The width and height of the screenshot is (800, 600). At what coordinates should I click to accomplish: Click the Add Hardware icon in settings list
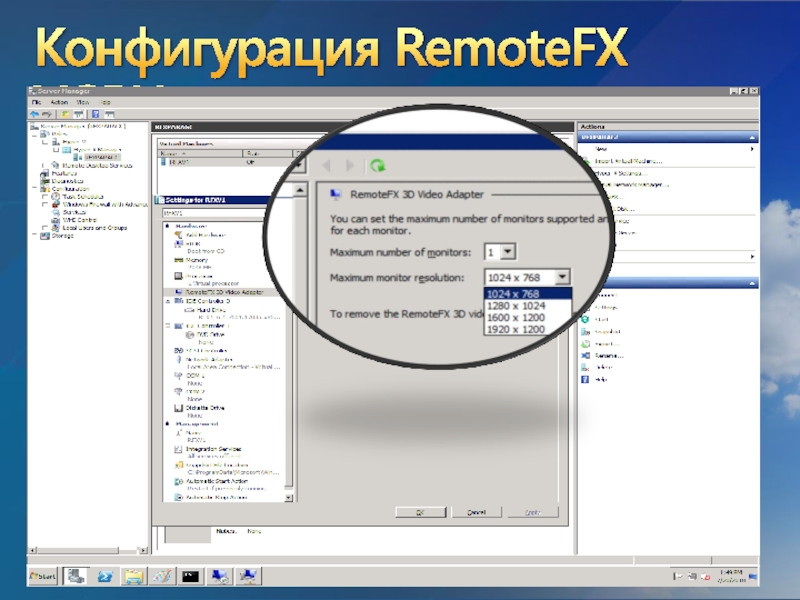pos(179,235)
